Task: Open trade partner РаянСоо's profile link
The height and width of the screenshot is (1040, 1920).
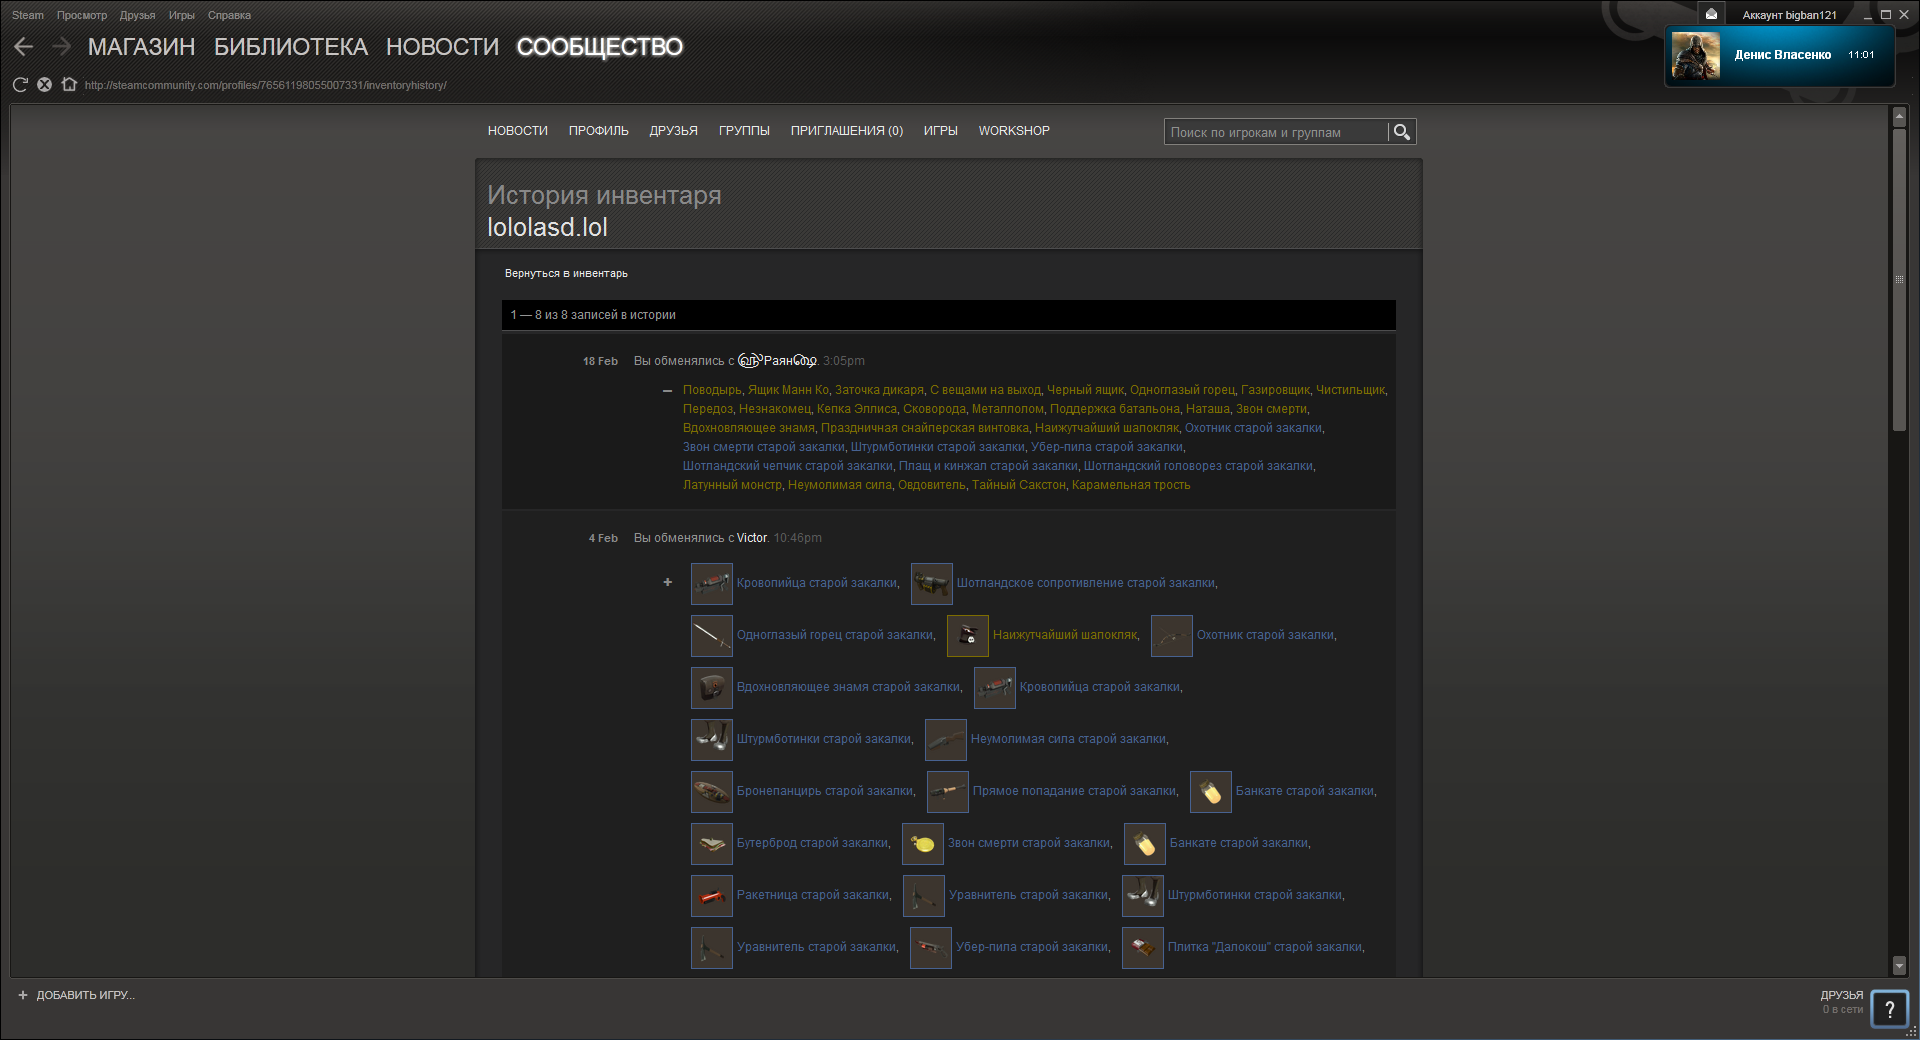Action: (x=778, y=361)
